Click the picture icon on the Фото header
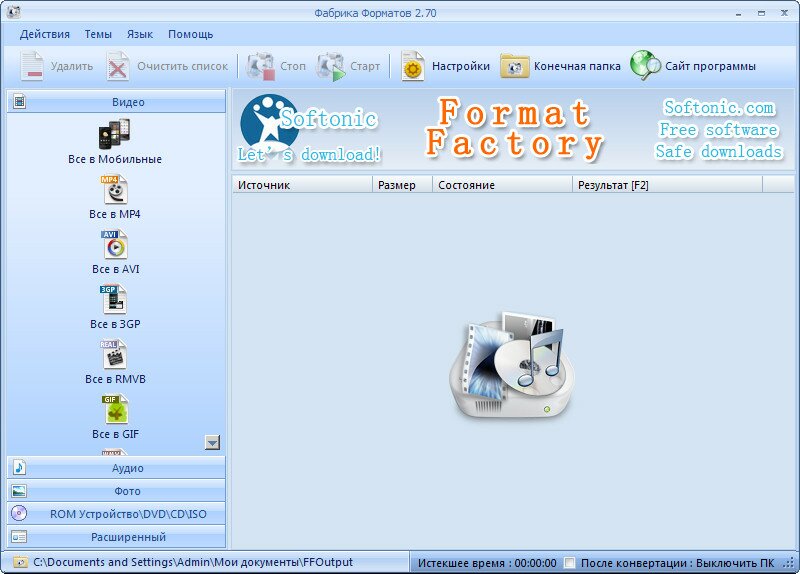Screen dimensions: 800x574 pyautogui.click(x=19, y=491)
